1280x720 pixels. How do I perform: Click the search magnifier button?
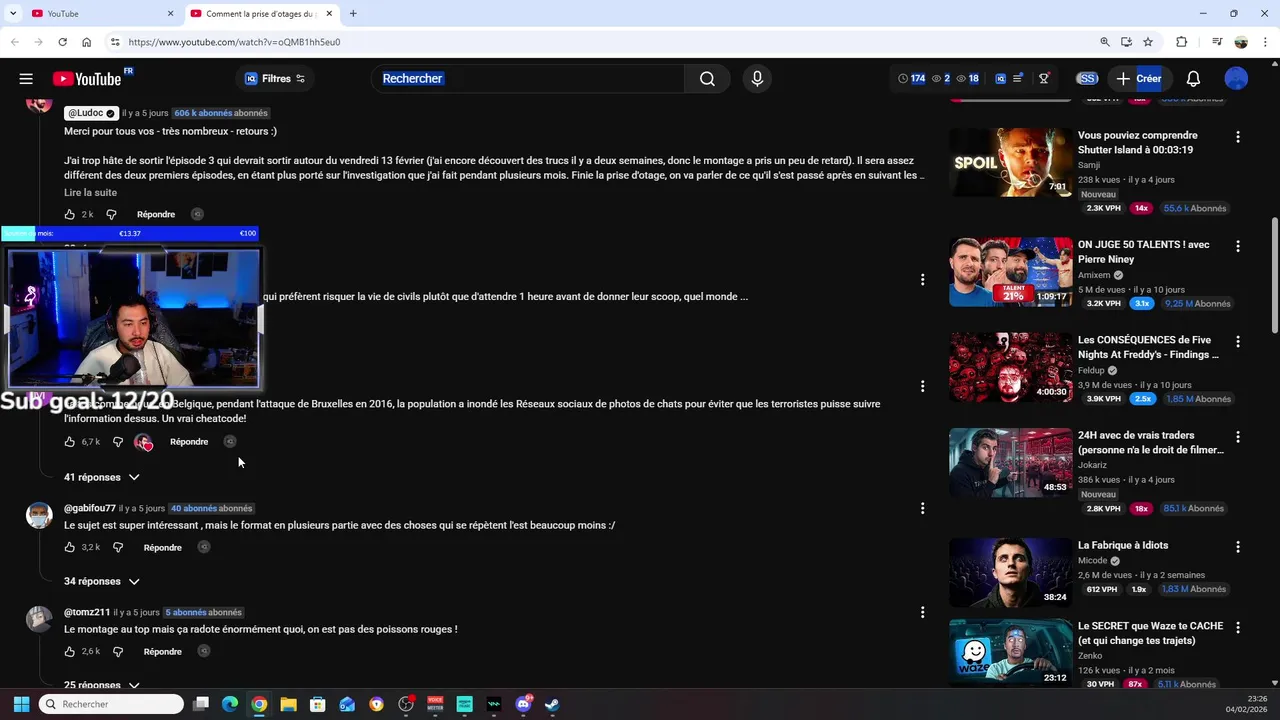click(707, 79)
